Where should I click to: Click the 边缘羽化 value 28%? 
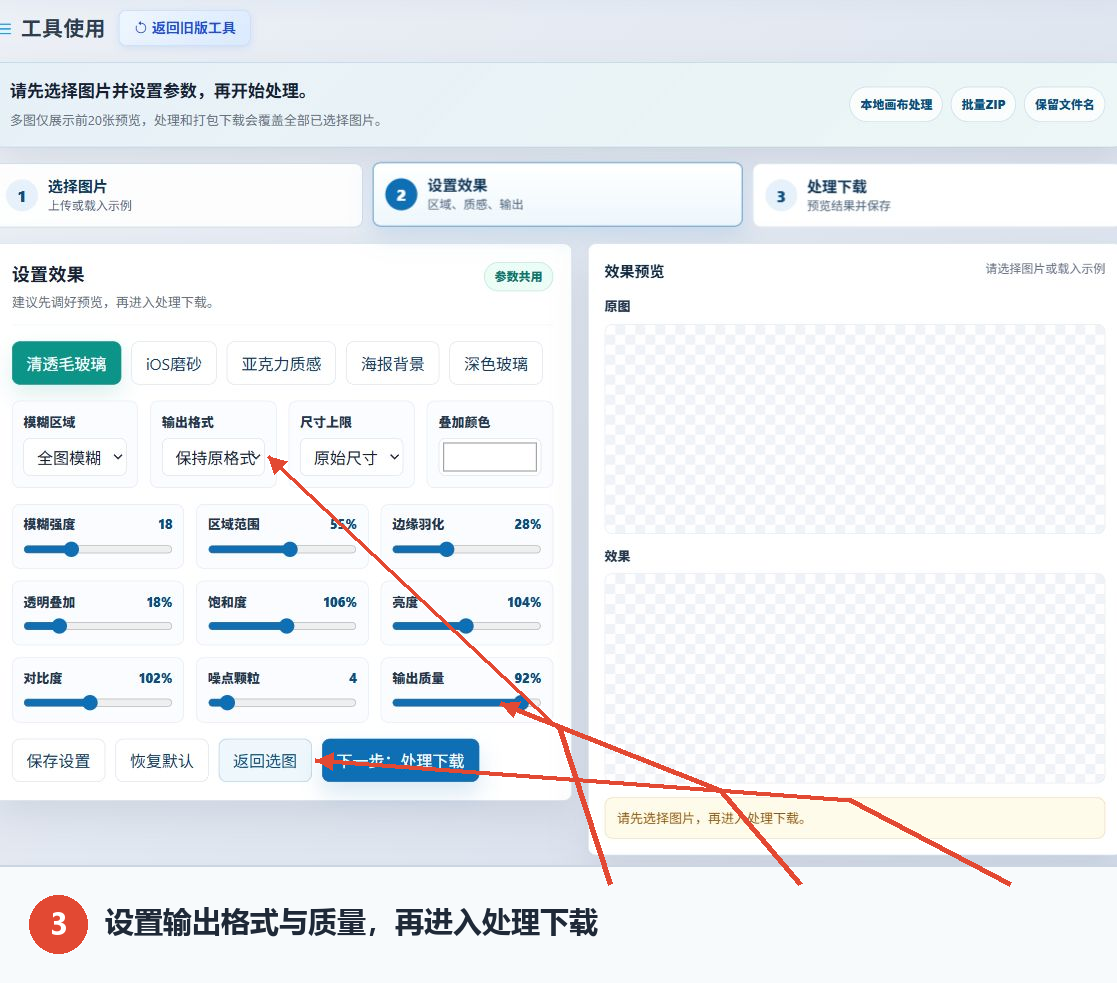point(528,524)
